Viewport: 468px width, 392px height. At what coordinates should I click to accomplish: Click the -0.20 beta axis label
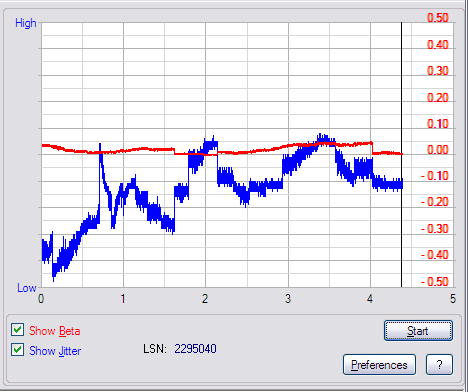pyautogui.click(x=435, y=202)
